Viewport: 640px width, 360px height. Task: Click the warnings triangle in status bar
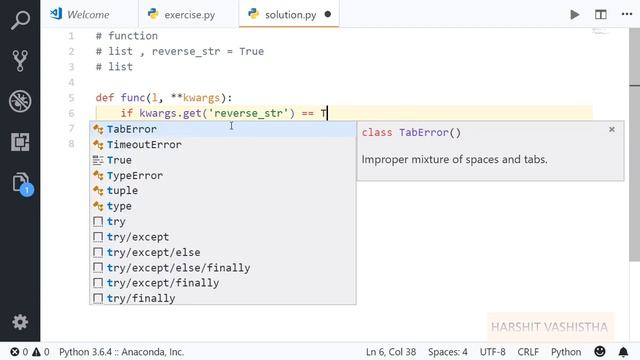[x=36, y=352]
